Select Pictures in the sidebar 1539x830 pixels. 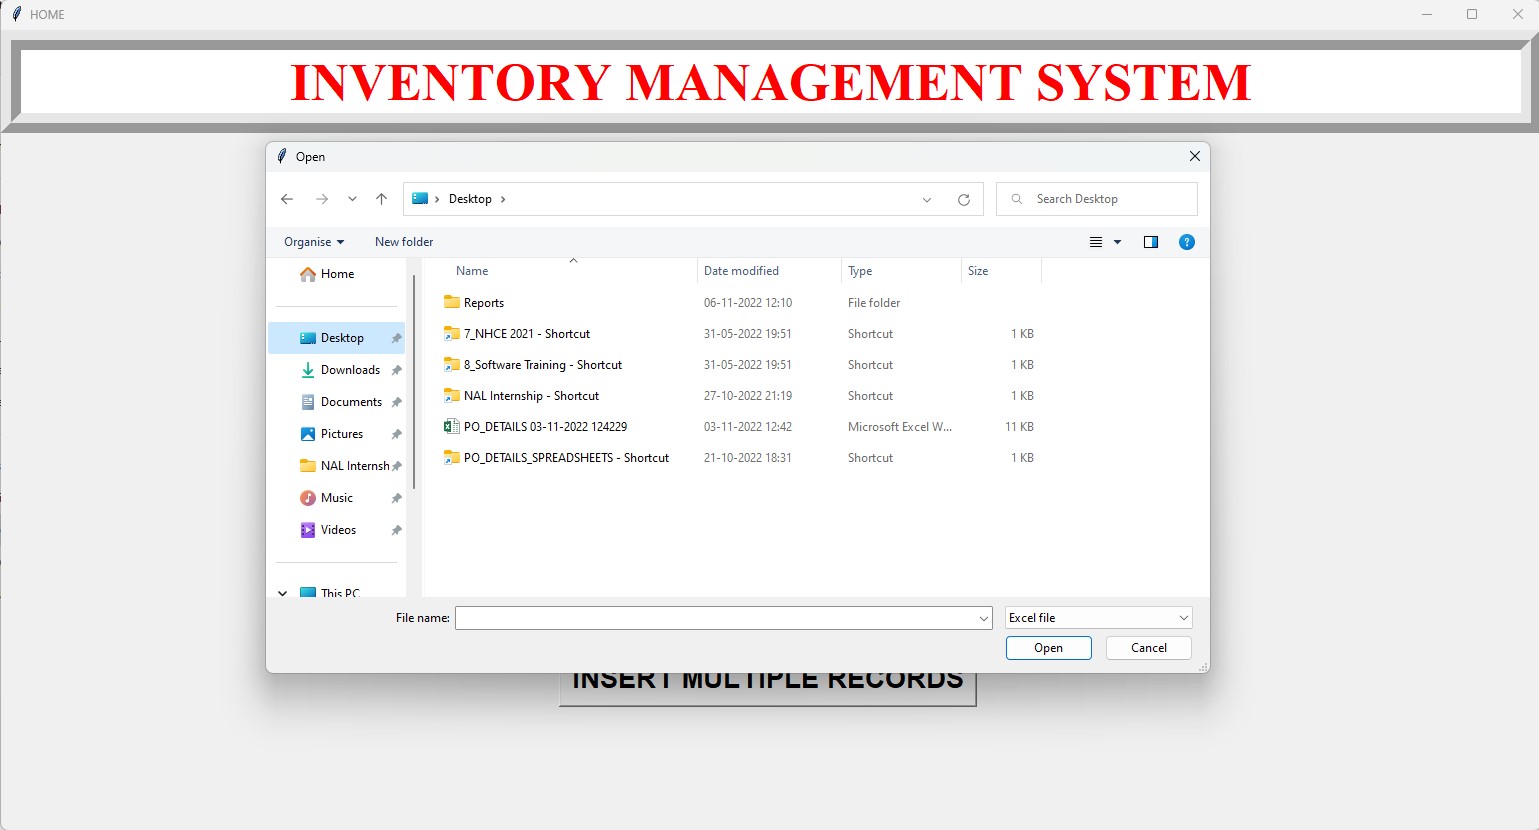click(340, 433)
